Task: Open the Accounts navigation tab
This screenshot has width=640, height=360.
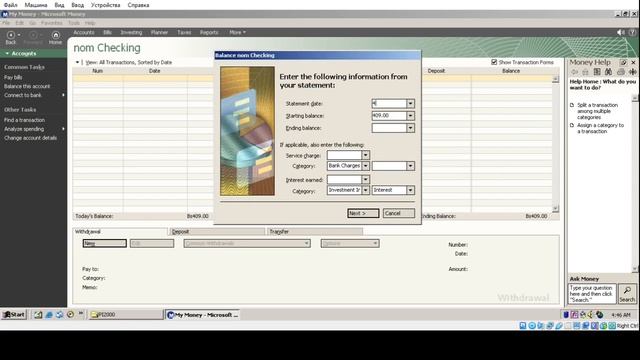Action: (x=84, y=32)
